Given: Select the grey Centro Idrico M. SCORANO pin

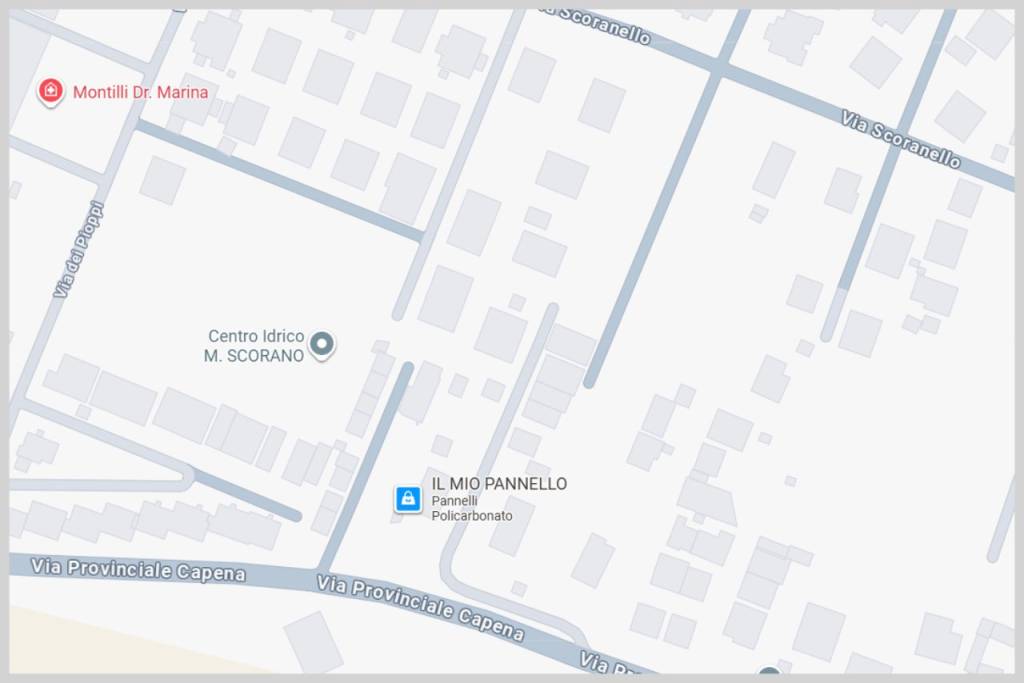Looking at the screenshot, I should (x=321, y=344).
